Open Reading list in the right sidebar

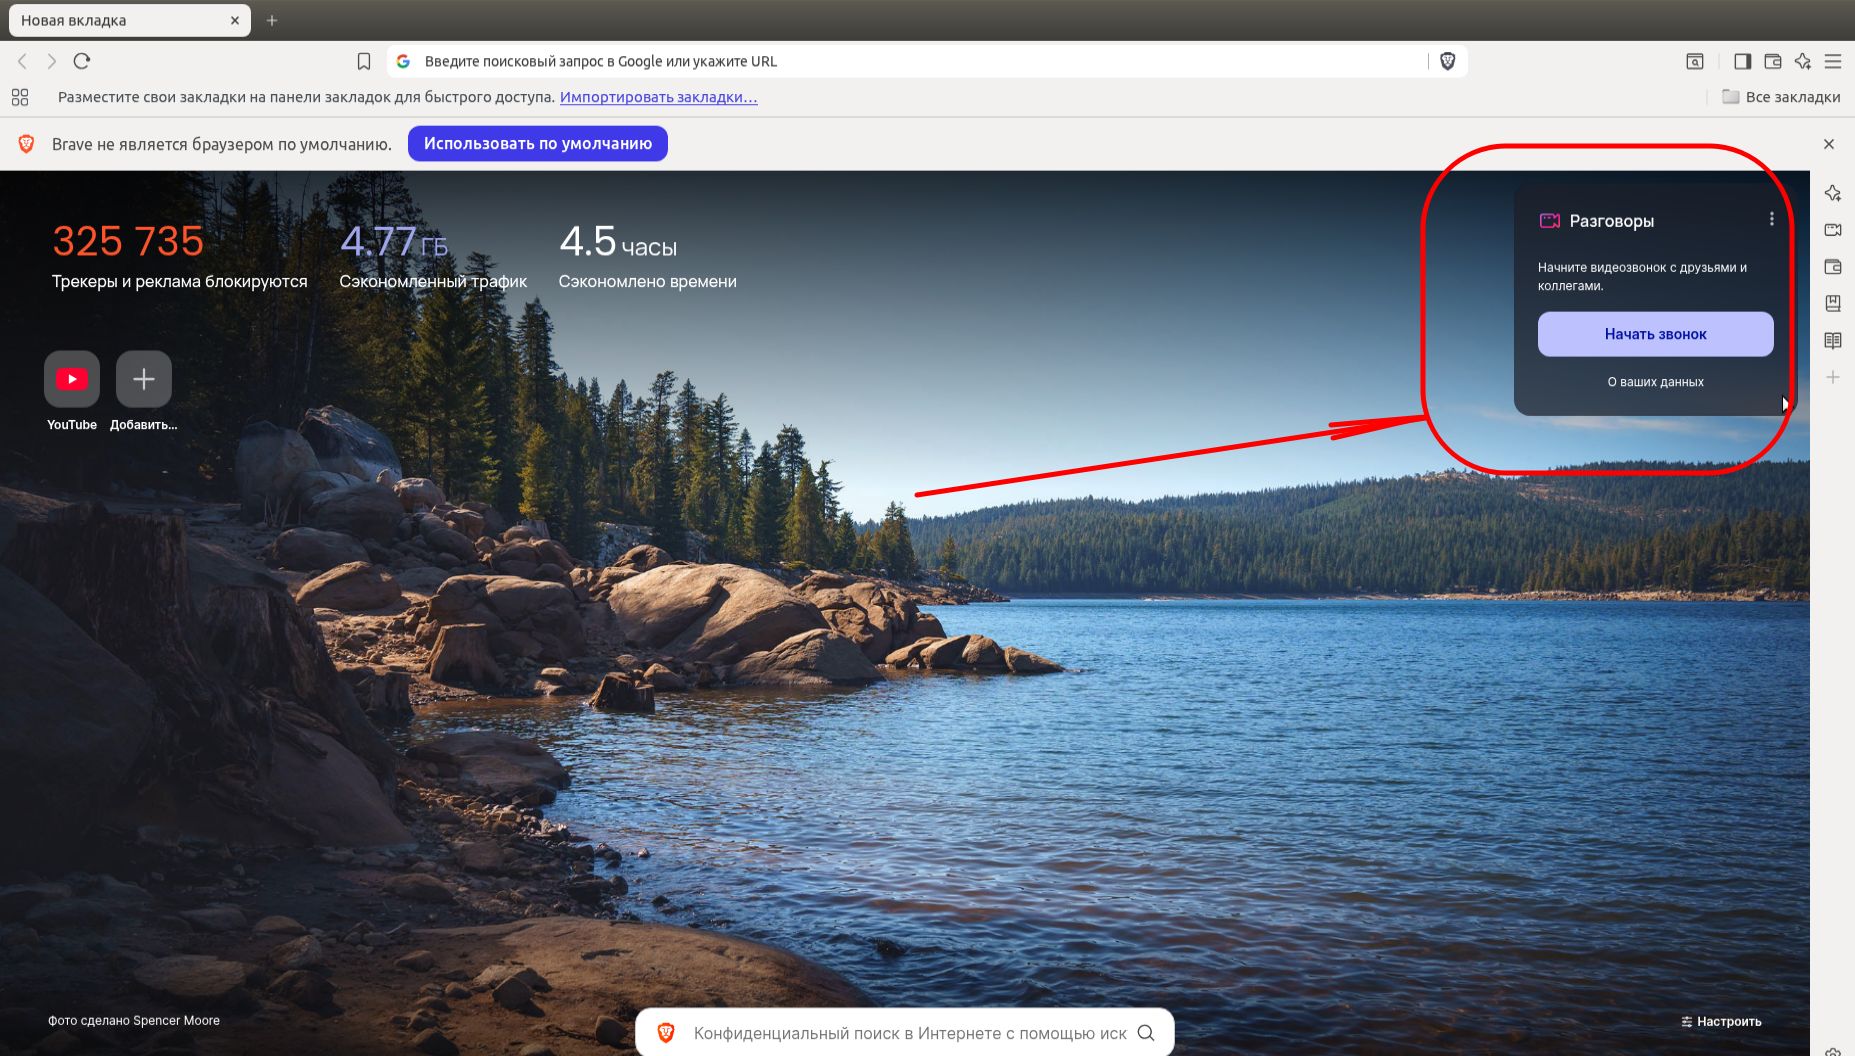[1833, 340]
